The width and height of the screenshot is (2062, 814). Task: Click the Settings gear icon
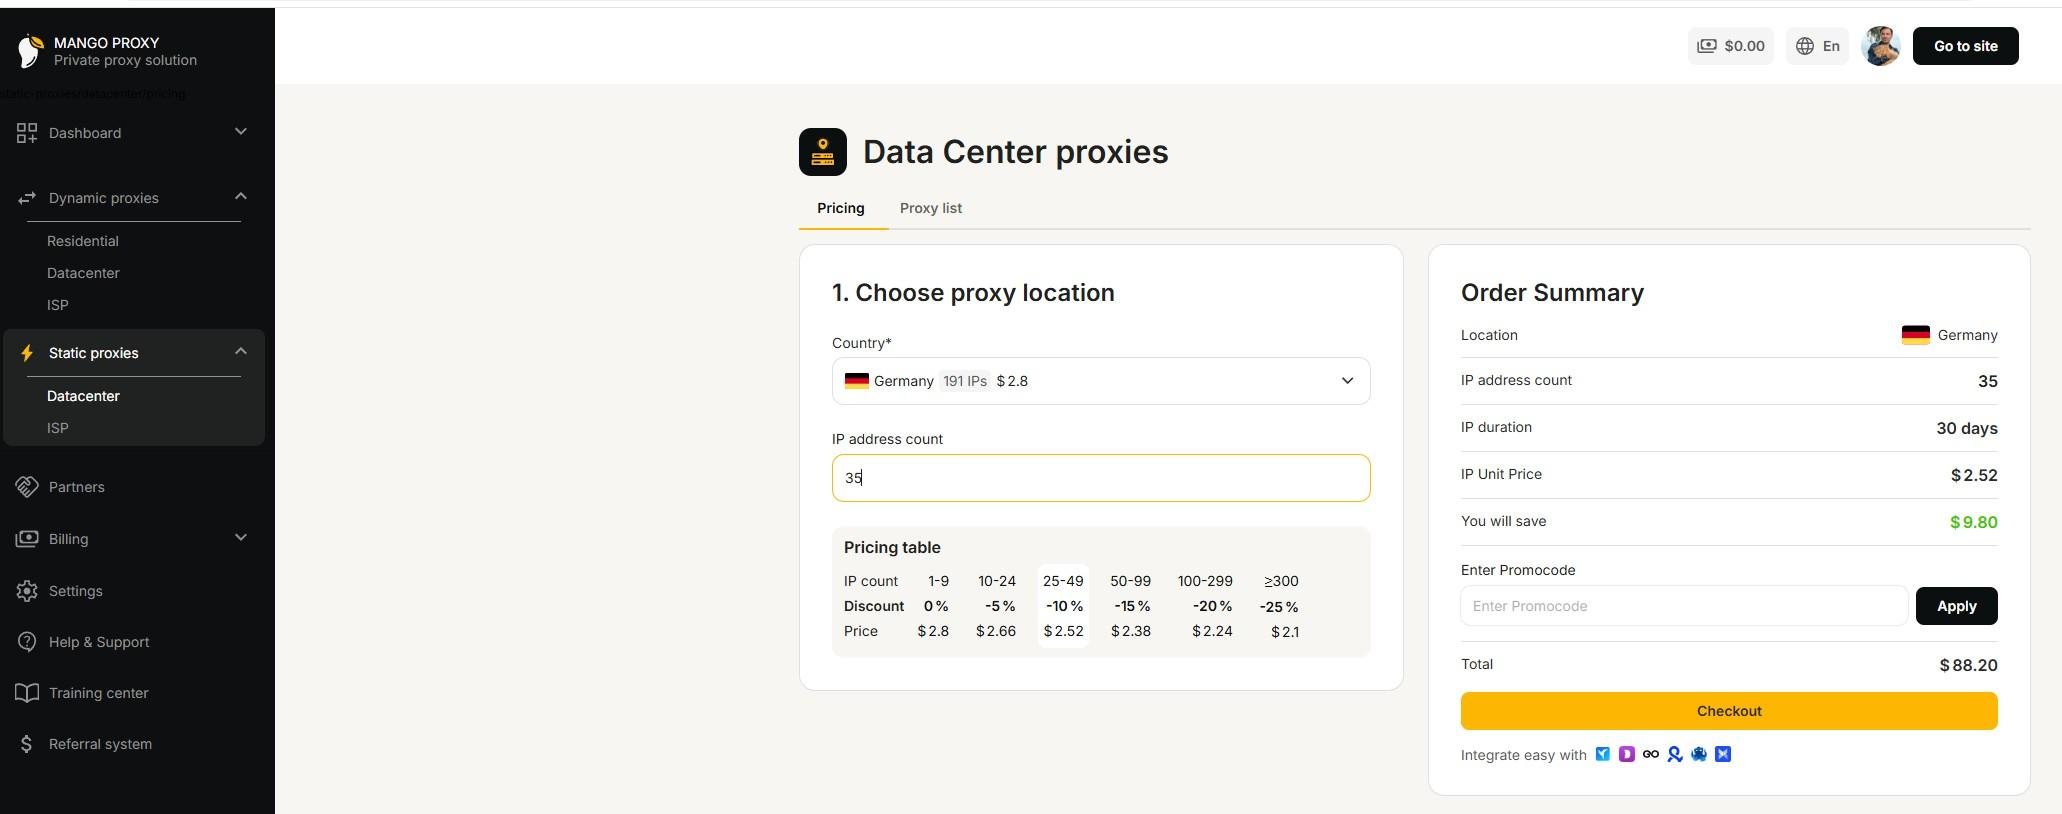27,591
